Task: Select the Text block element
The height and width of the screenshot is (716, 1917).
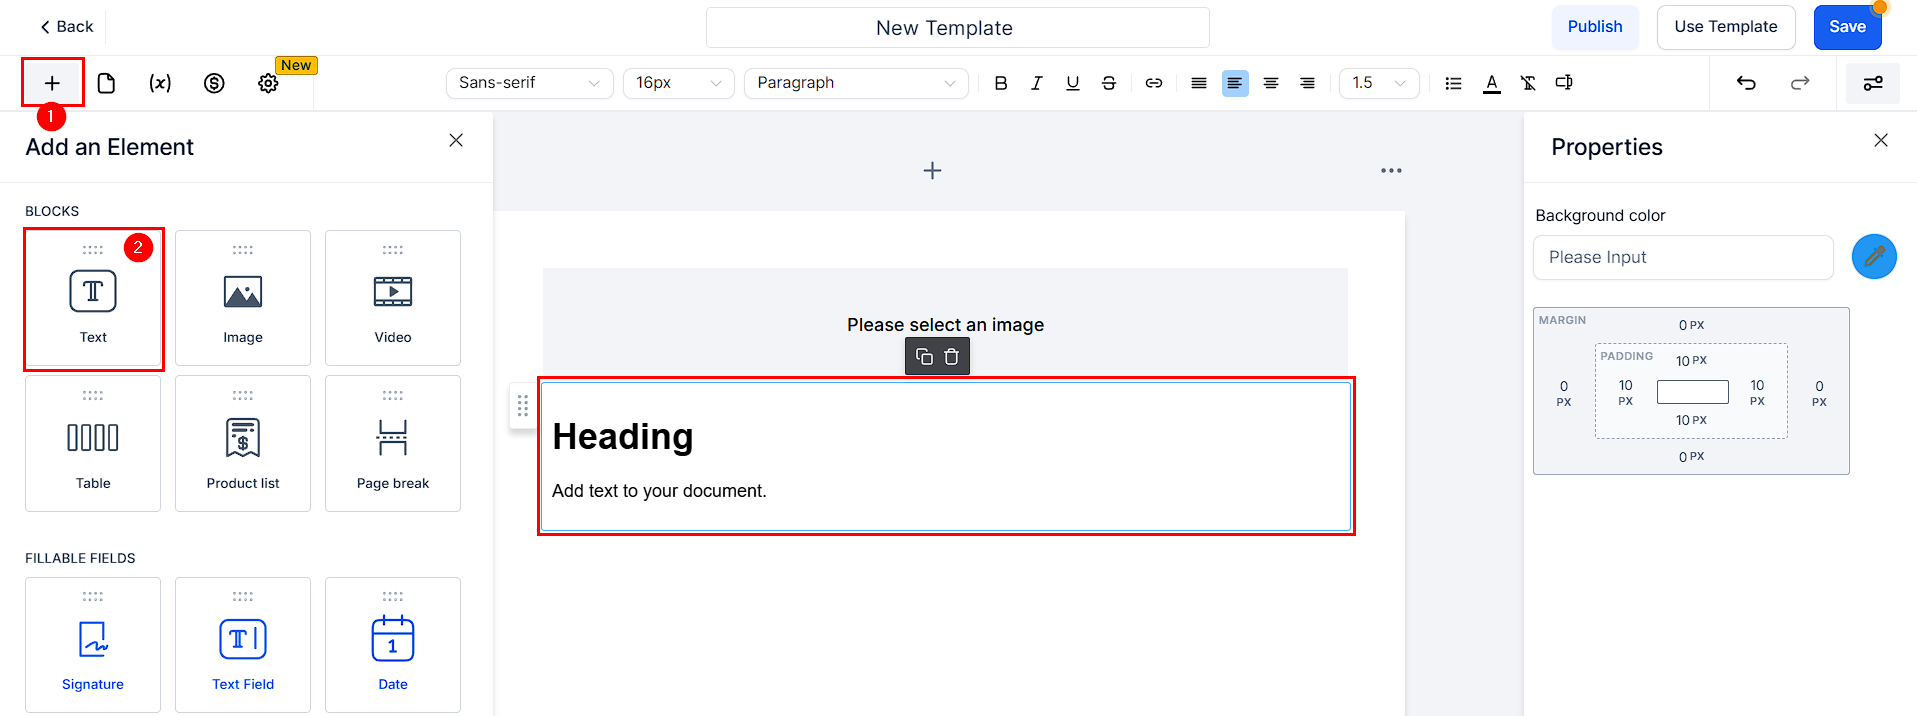Action: tap(93, 298)
